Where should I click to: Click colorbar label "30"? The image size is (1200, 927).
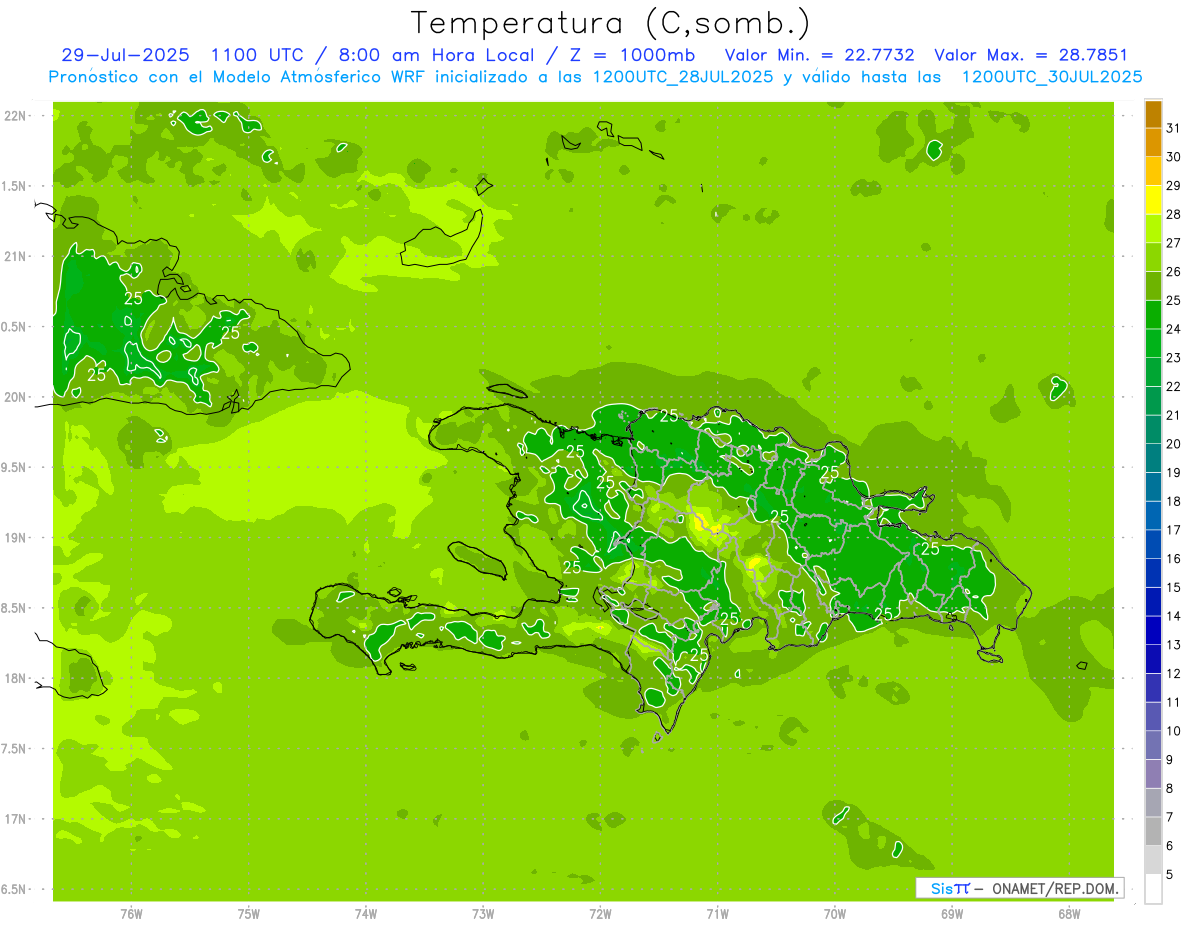(1174, 157)
